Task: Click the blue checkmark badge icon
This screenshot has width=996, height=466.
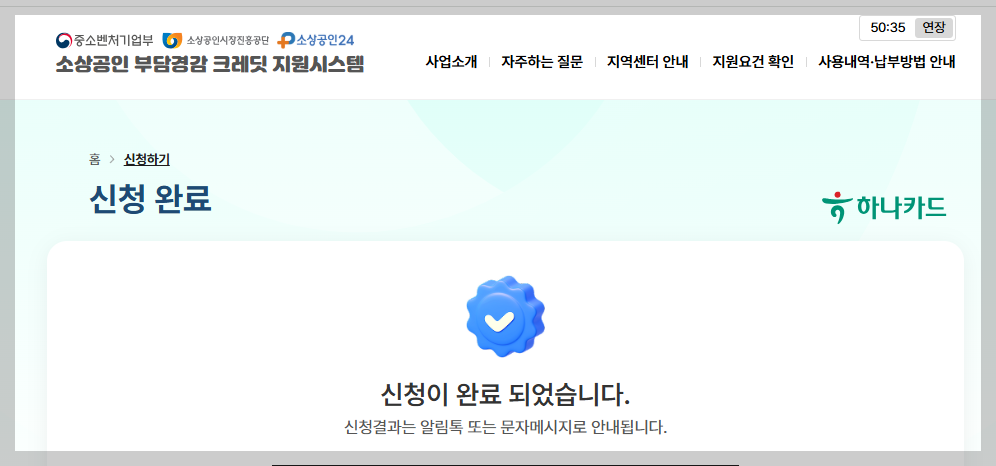Action: point(505,316)
